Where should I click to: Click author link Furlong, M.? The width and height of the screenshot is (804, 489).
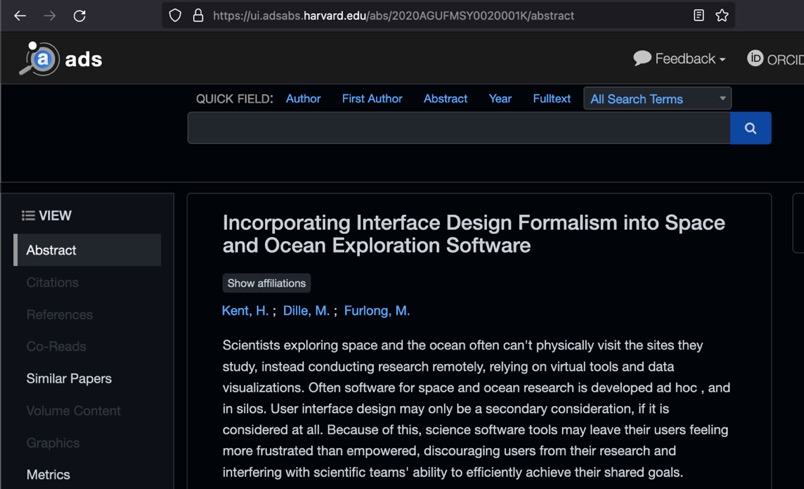(377, 311)
